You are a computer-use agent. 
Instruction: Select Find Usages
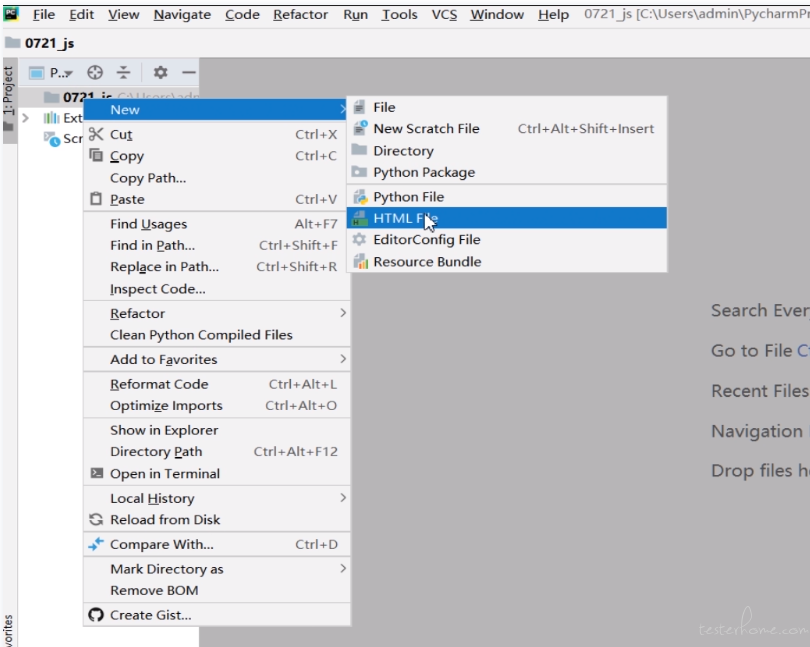point(216,224)
